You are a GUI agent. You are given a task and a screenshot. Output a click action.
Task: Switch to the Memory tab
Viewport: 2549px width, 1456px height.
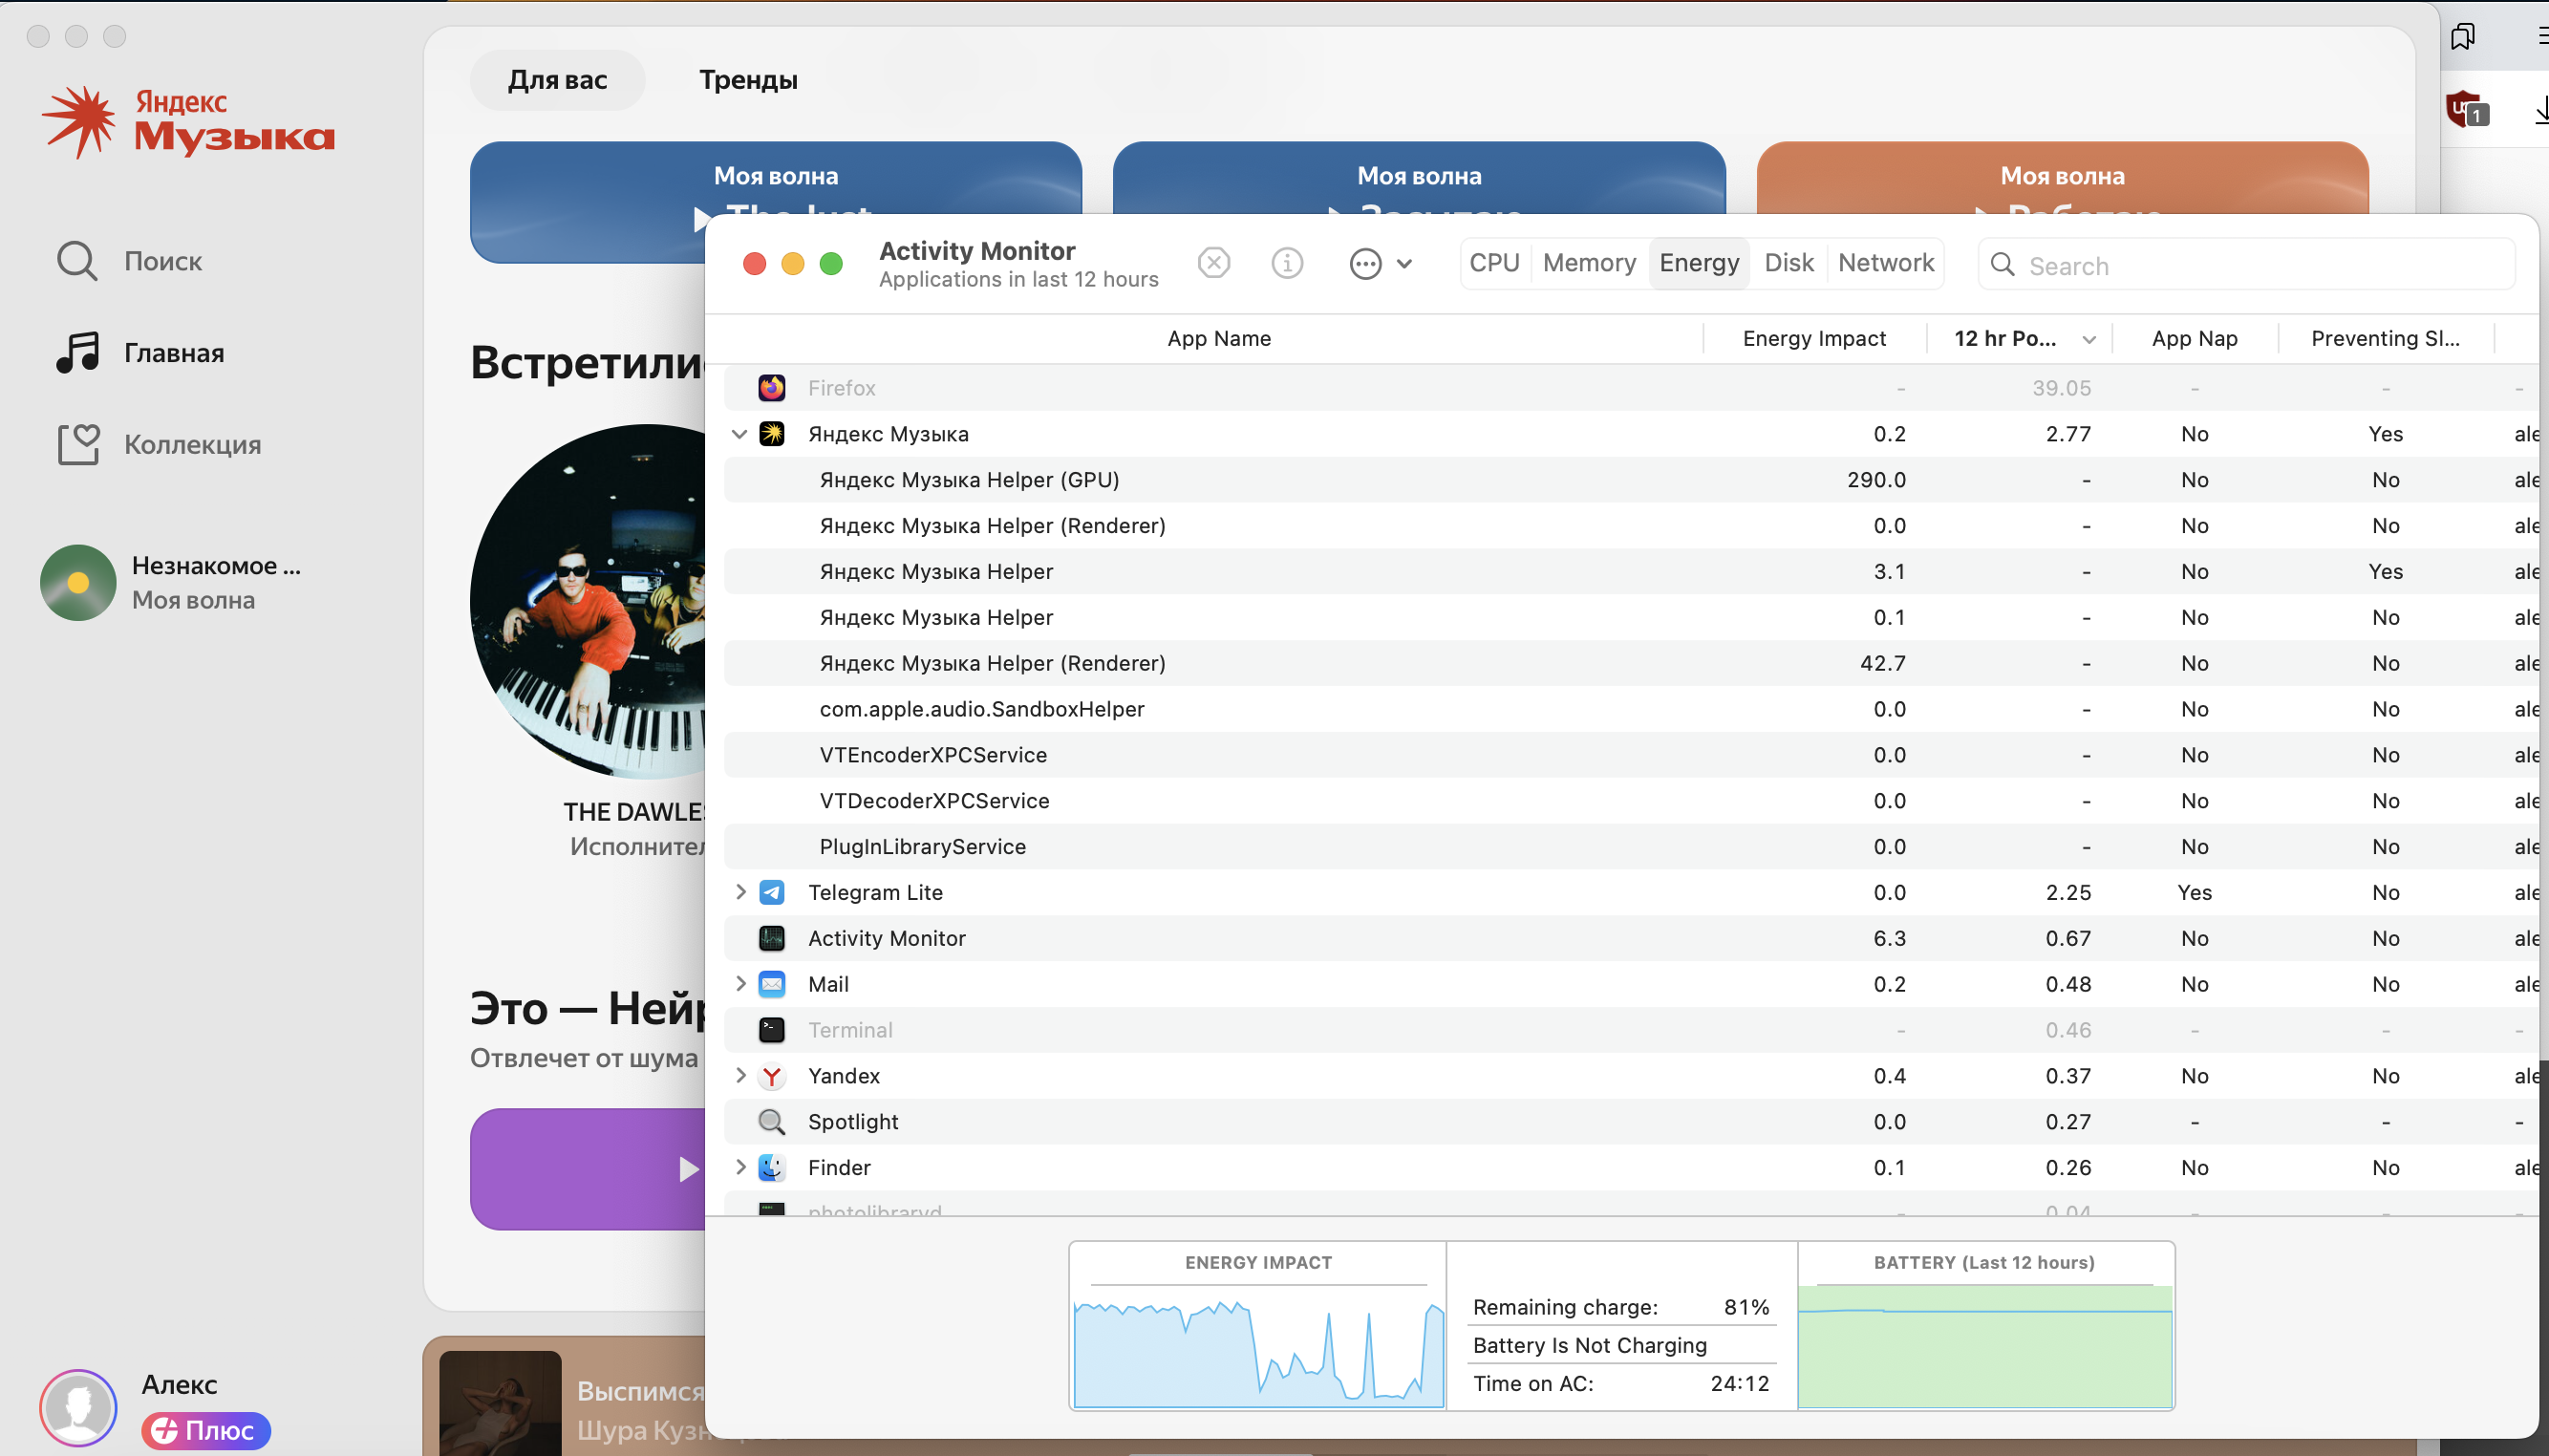coord(1589,263)
